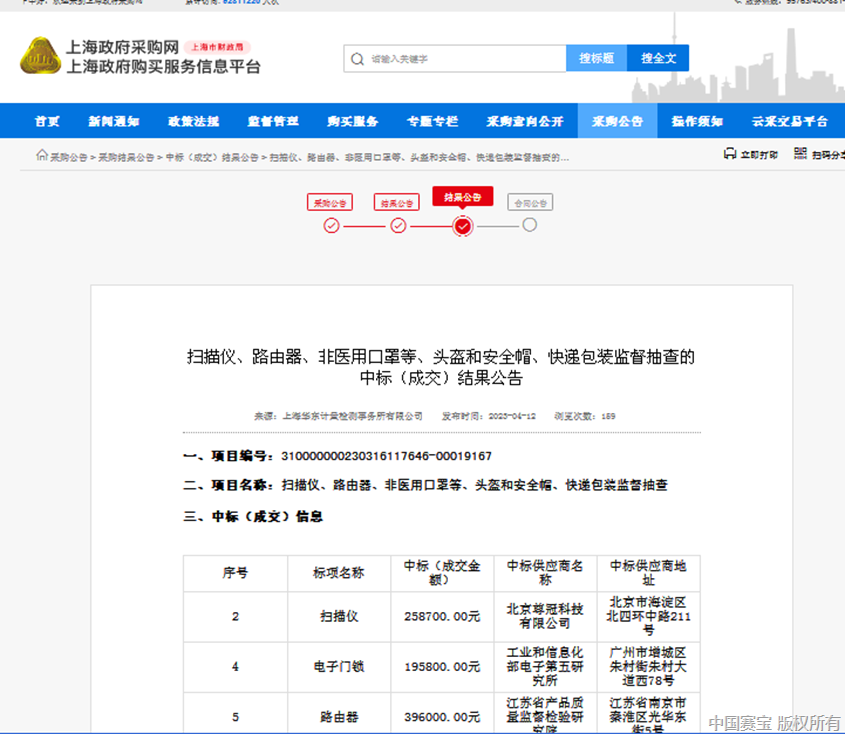Image resolution: width=845 pixels, height=734 pixels.
Task: Click the 上海市财政局 red badge
Action: click(219, 47)
